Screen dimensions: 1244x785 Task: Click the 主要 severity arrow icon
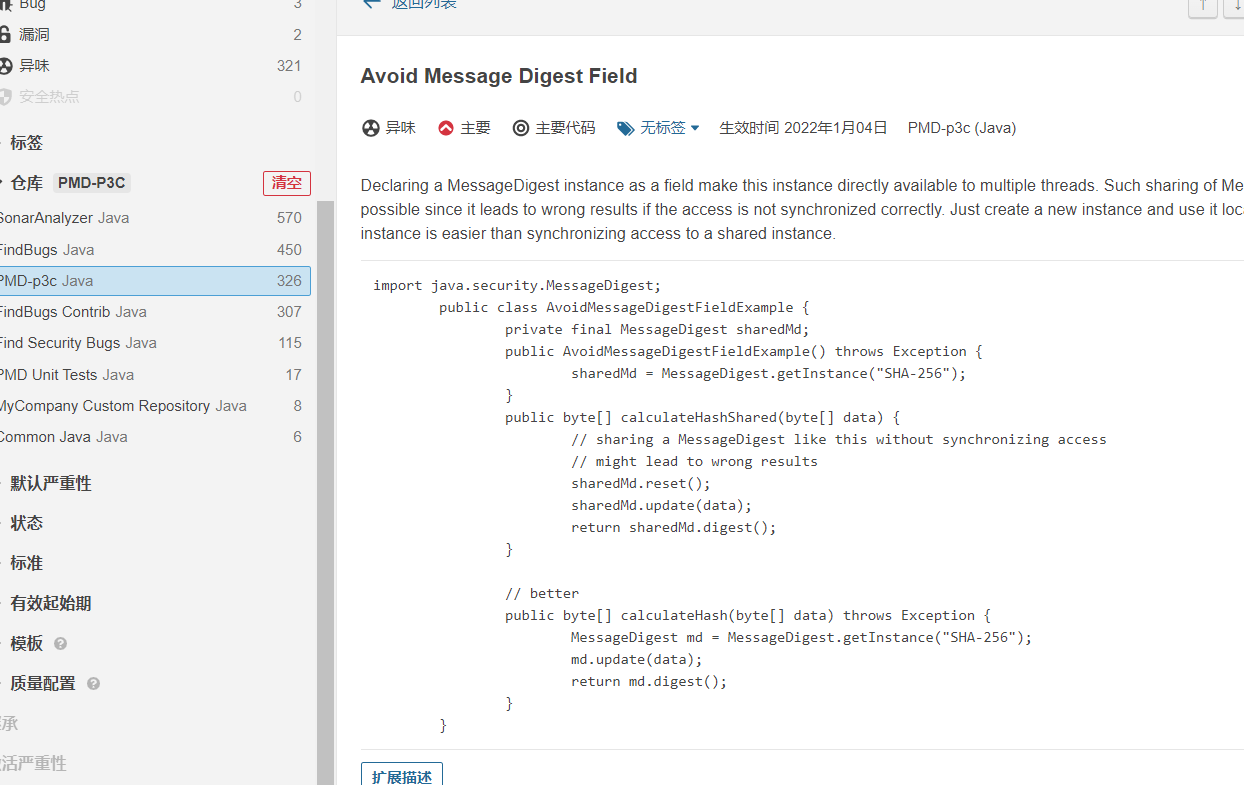pos(444,127)
